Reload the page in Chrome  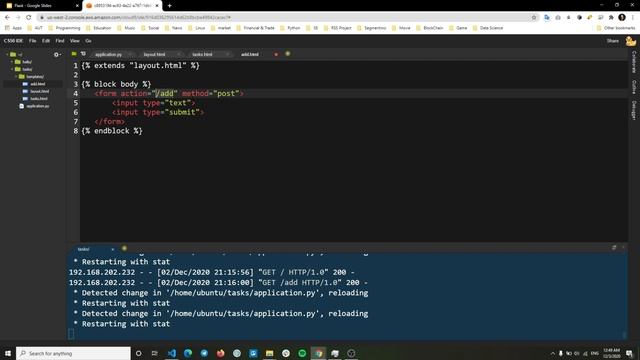tap(29, 18)
